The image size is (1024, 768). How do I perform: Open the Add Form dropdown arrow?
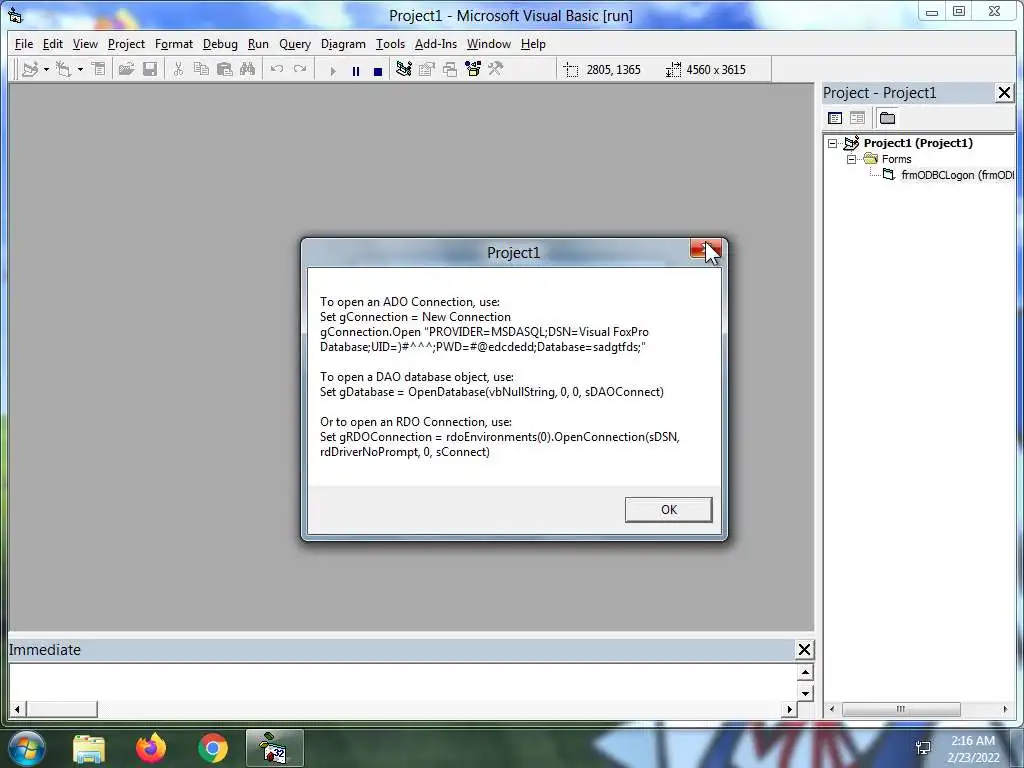80,69
